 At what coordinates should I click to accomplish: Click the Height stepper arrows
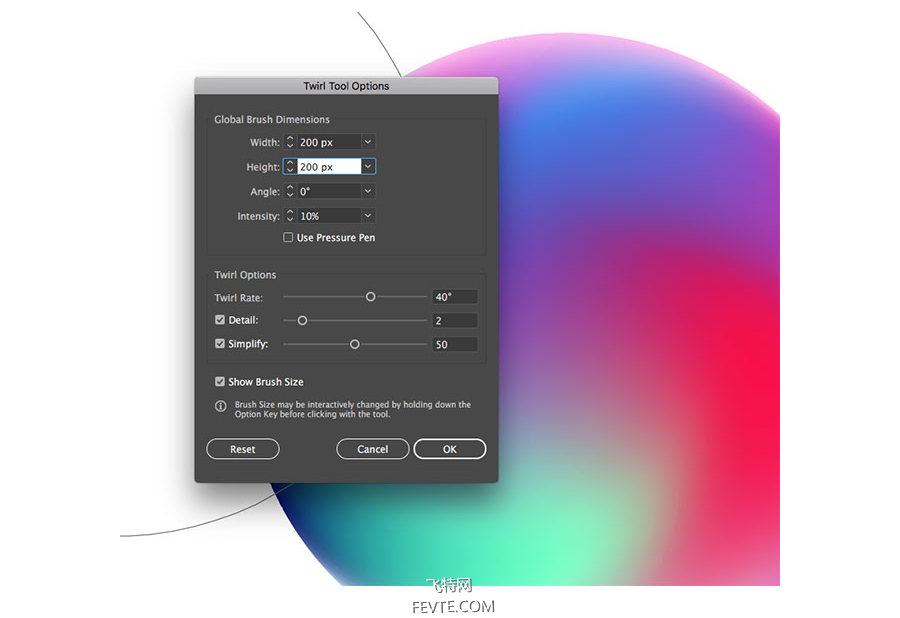point(290,166)
